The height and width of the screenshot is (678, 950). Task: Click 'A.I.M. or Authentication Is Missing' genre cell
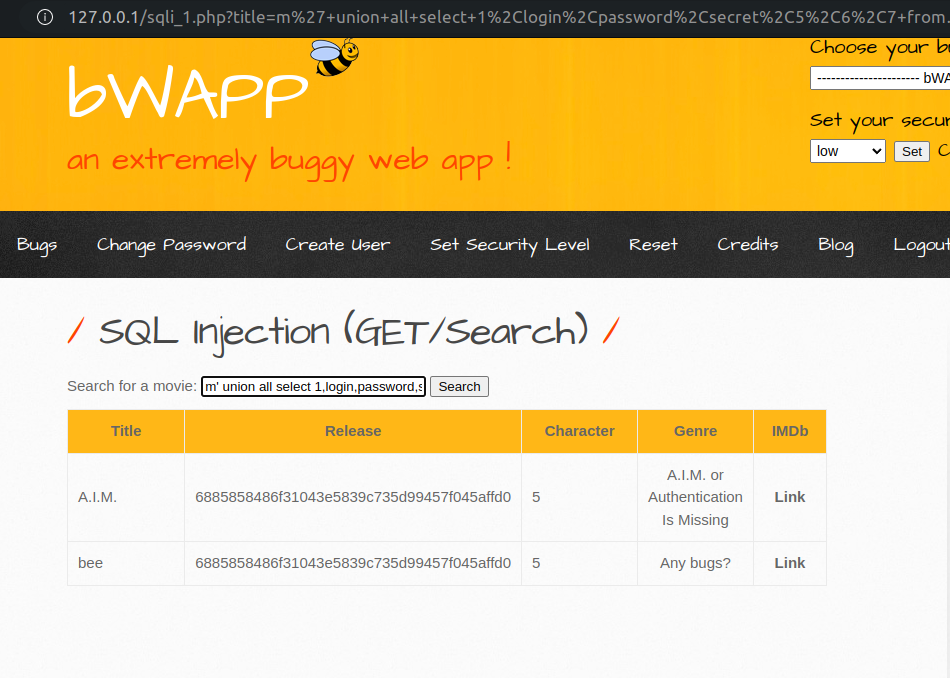pos(695,497)
